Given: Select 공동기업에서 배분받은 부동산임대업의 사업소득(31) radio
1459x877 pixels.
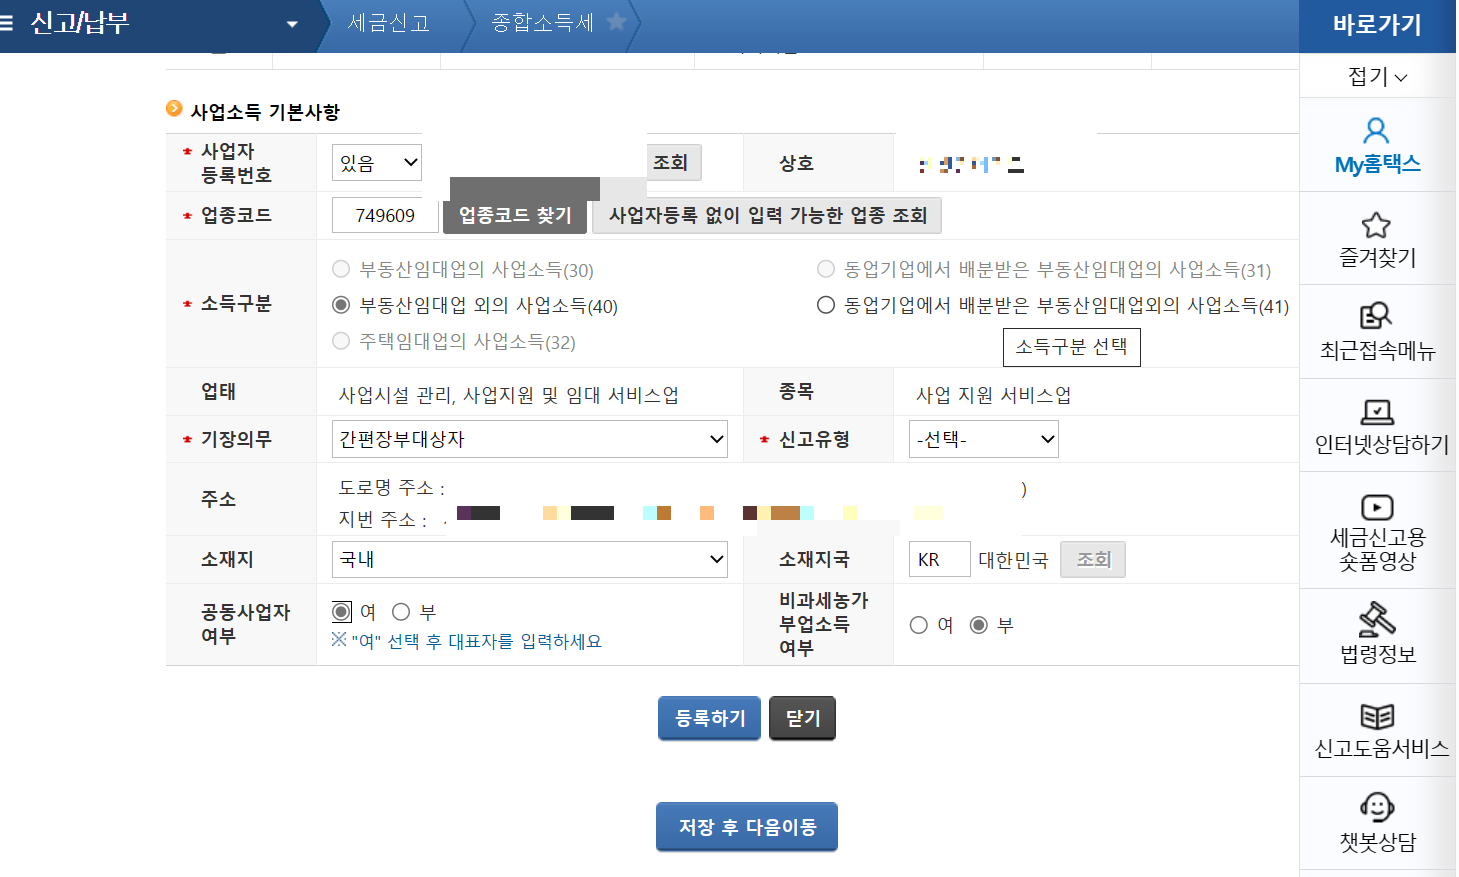Looking at the screenshot, I should coord(826,269).
